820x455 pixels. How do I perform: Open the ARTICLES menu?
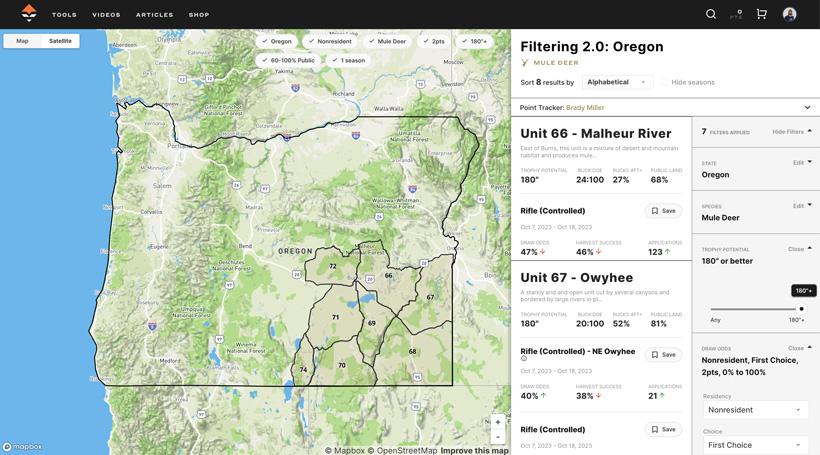[x=154, y=15]
